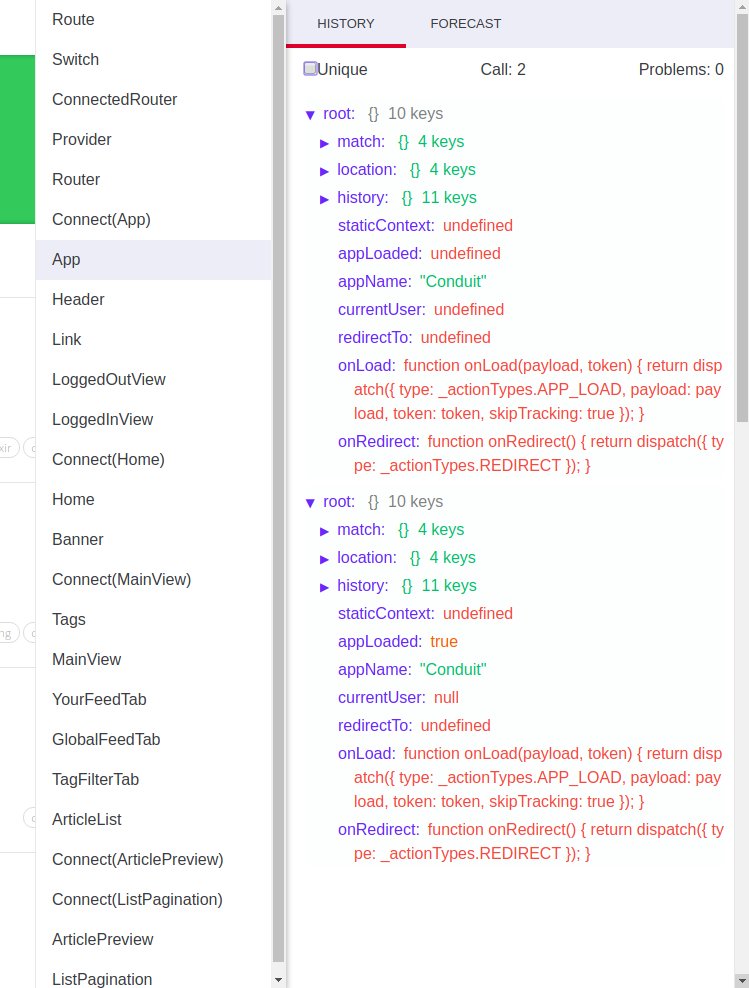The image size is (749, 988).
Task: Select ConnectedRouter component
Action: pos(154,100)
